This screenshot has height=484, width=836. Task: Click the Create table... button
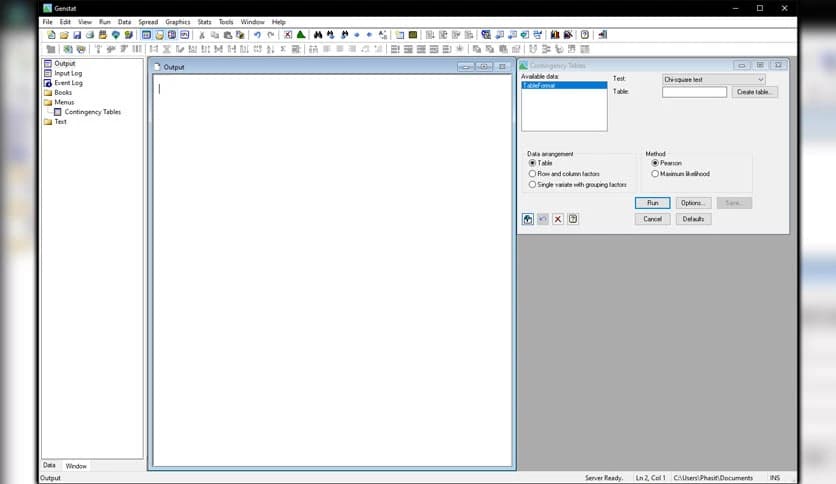click(x=754, y=92)
